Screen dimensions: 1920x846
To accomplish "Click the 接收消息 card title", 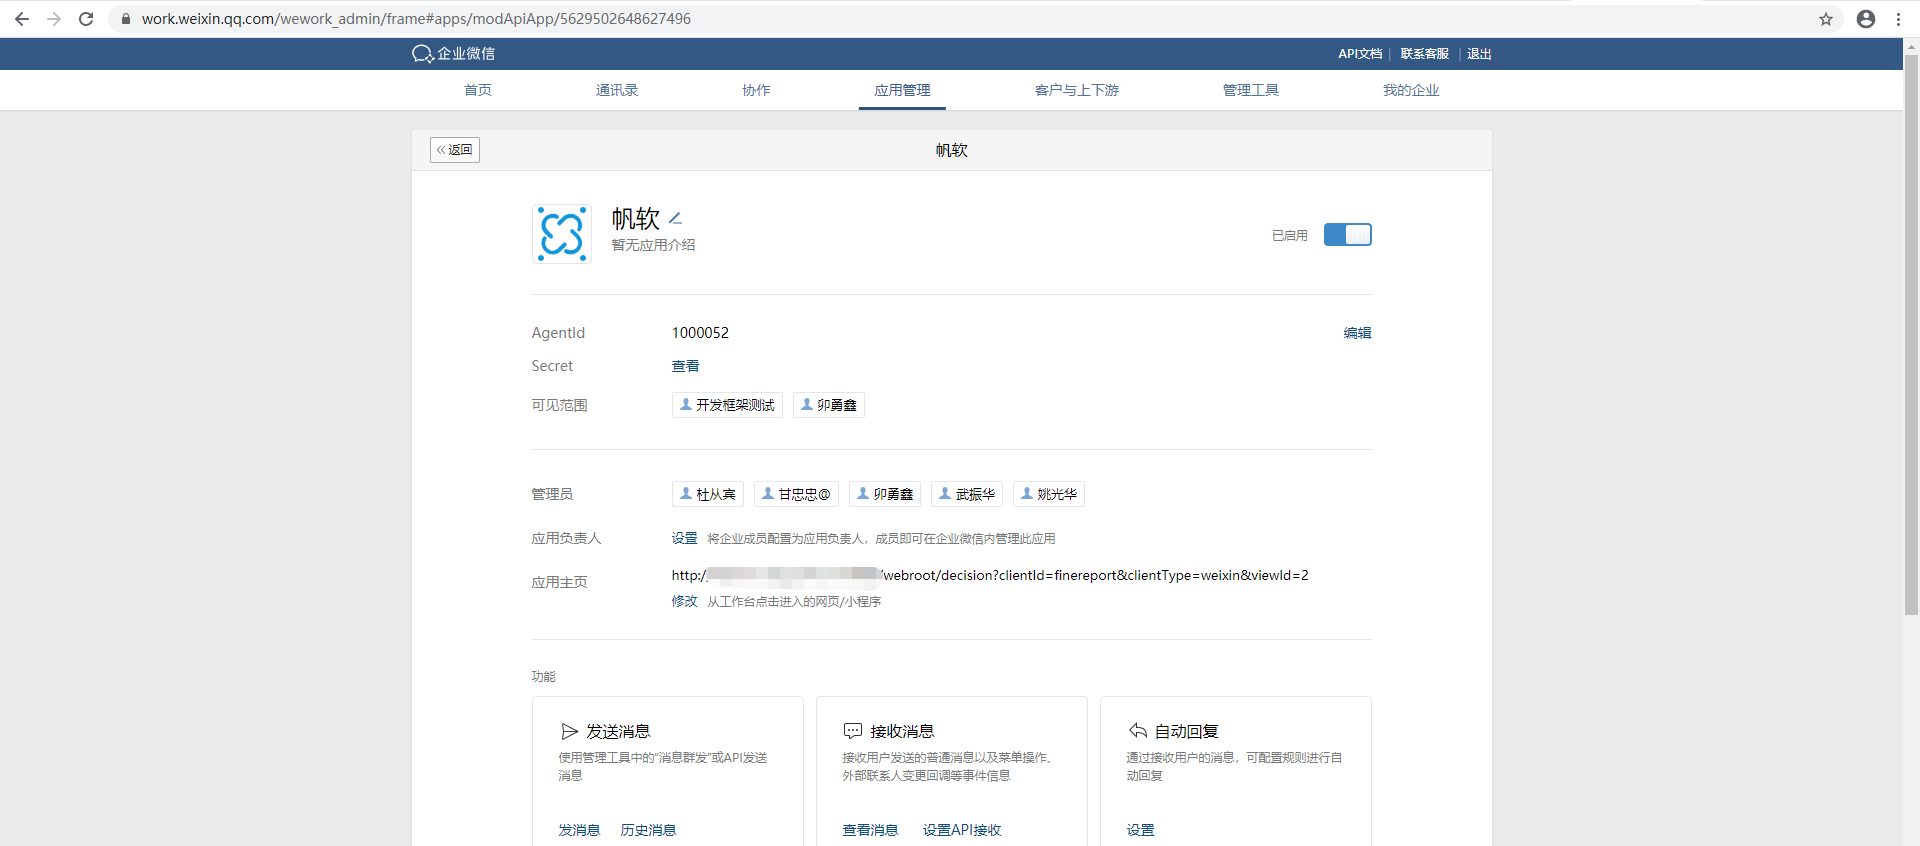I will [x=902, y=731].
